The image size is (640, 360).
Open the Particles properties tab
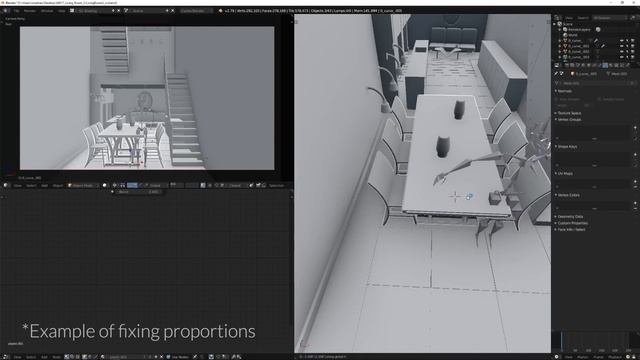(x=622, y=65)
